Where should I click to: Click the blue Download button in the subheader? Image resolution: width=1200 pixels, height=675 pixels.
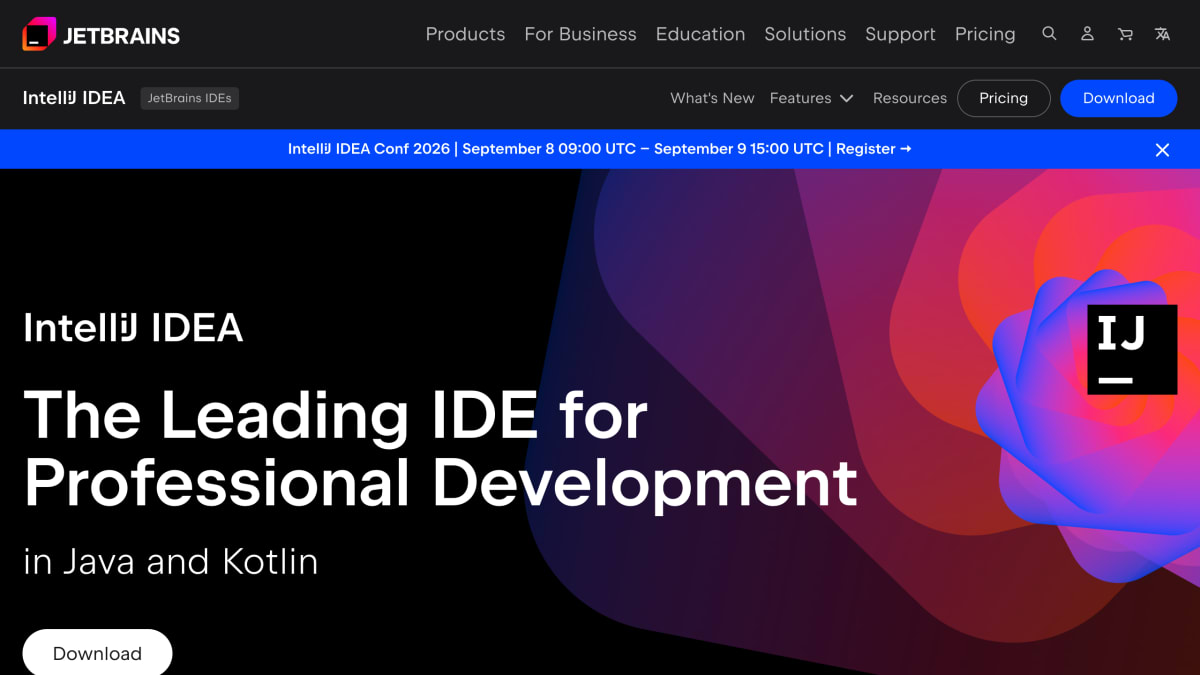point(1118,98)
